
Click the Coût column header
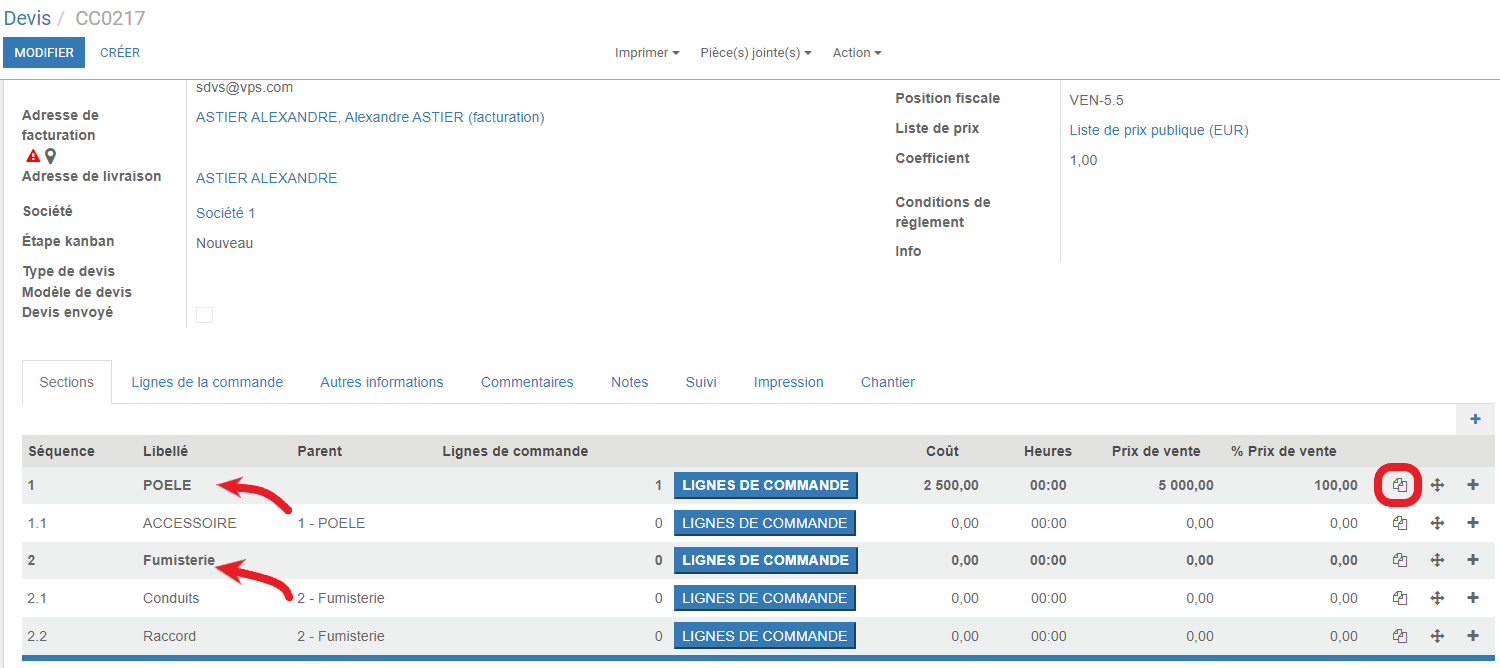click(943, 451)
